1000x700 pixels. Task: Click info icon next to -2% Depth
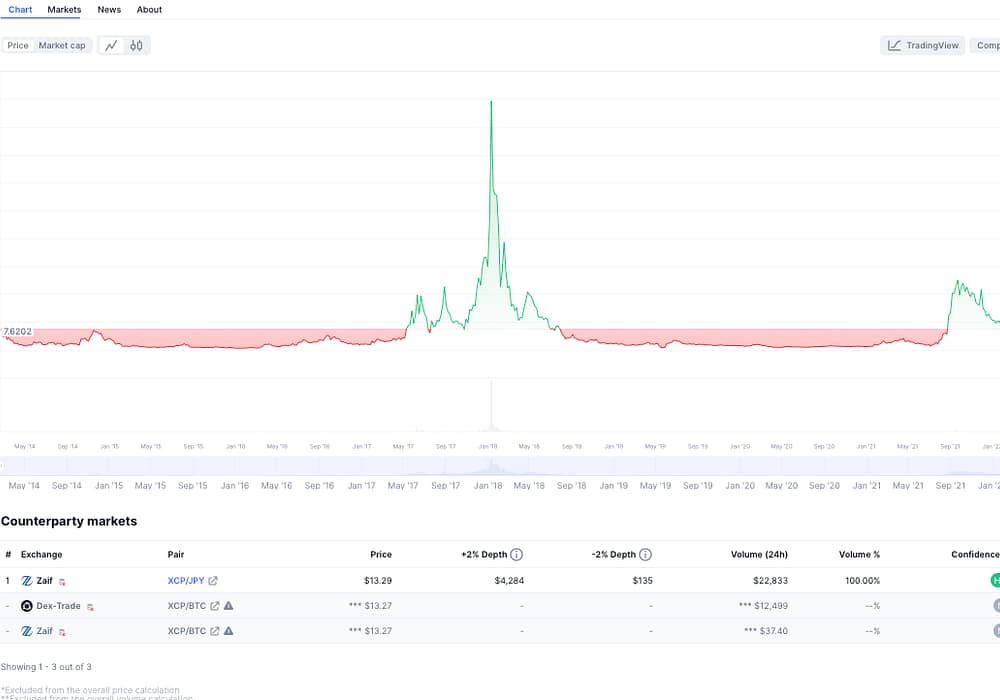pos(645,554)
